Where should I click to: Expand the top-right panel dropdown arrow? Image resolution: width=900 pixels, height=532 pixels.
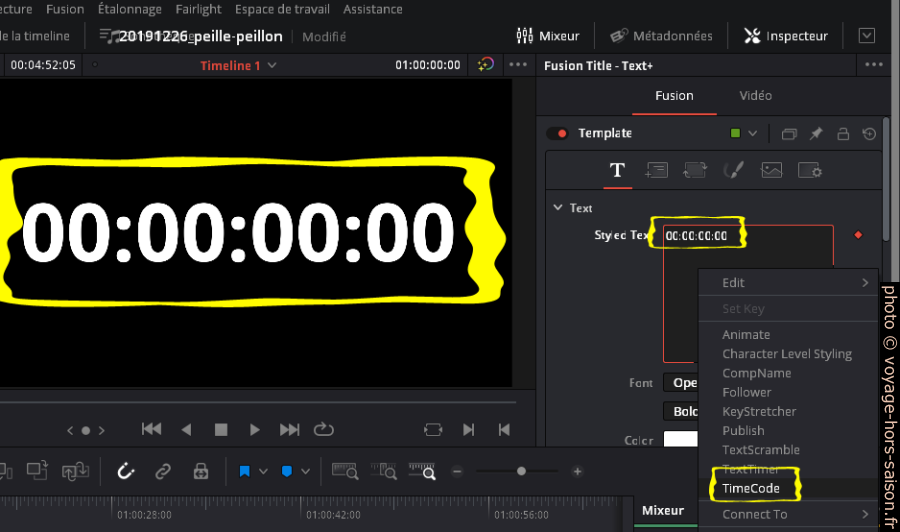[867, 36]
